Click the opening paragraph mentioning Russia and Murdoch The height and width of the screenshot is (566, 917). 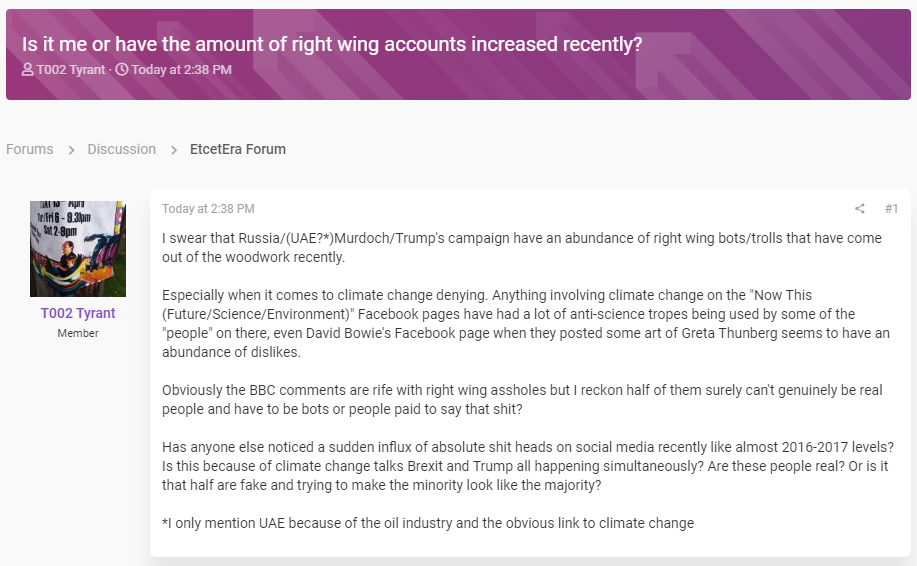tap(522, 247)
